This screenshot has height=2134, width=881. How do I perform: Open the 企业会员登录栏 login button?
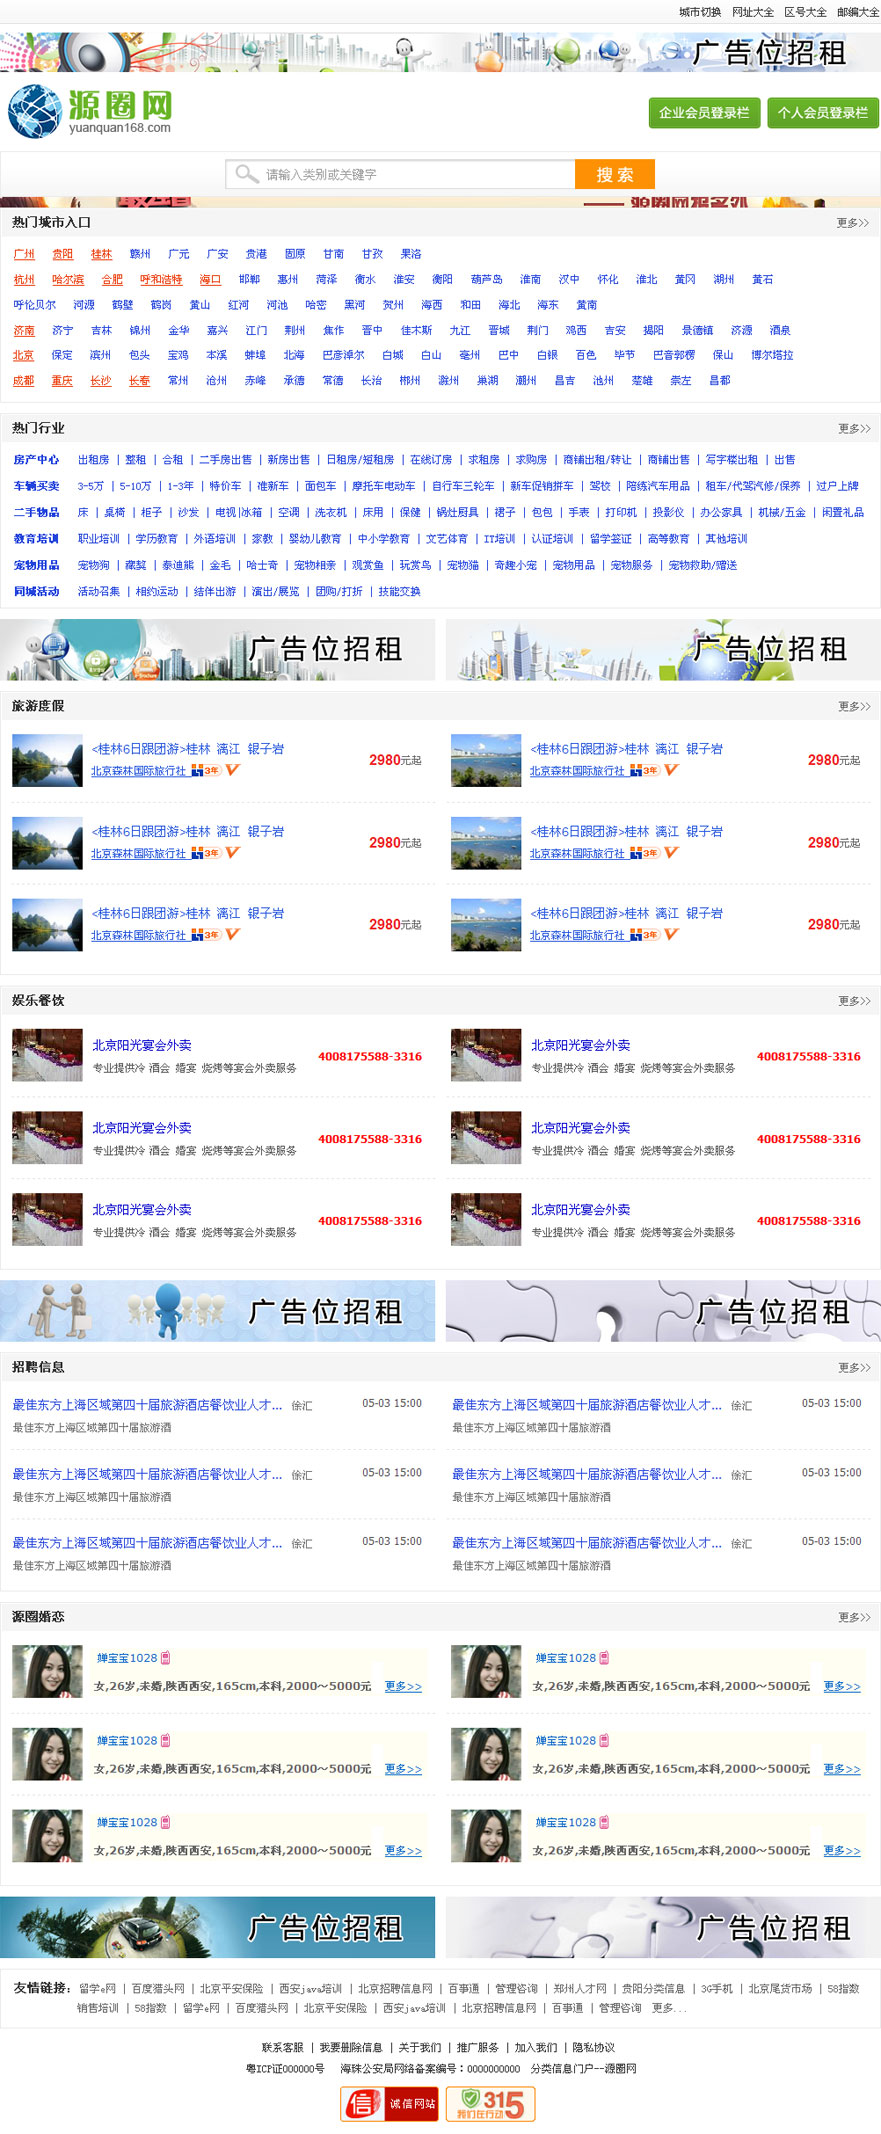coord(704,113)
